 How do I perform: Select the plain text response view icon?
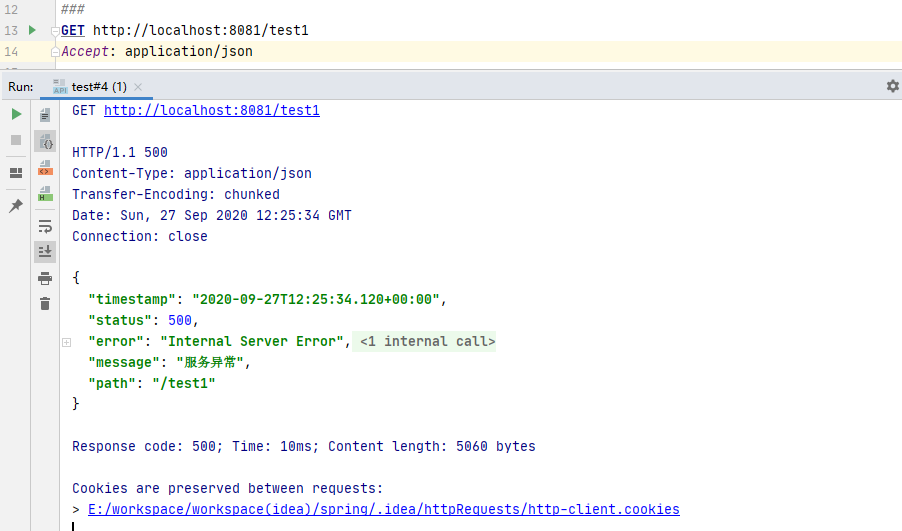[45, 115]
